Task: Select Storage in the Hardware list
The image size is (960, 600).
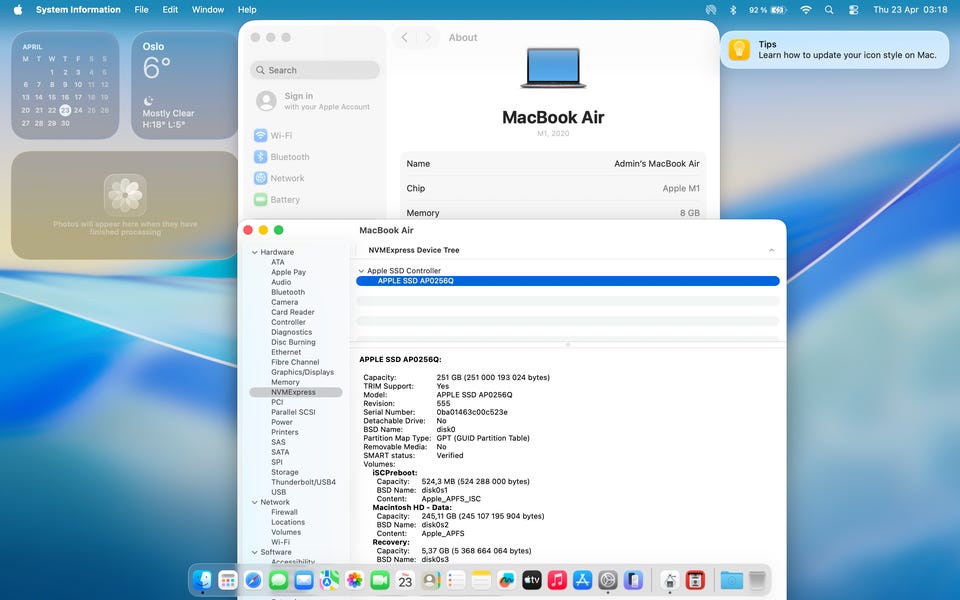Action: coord(285,472)
